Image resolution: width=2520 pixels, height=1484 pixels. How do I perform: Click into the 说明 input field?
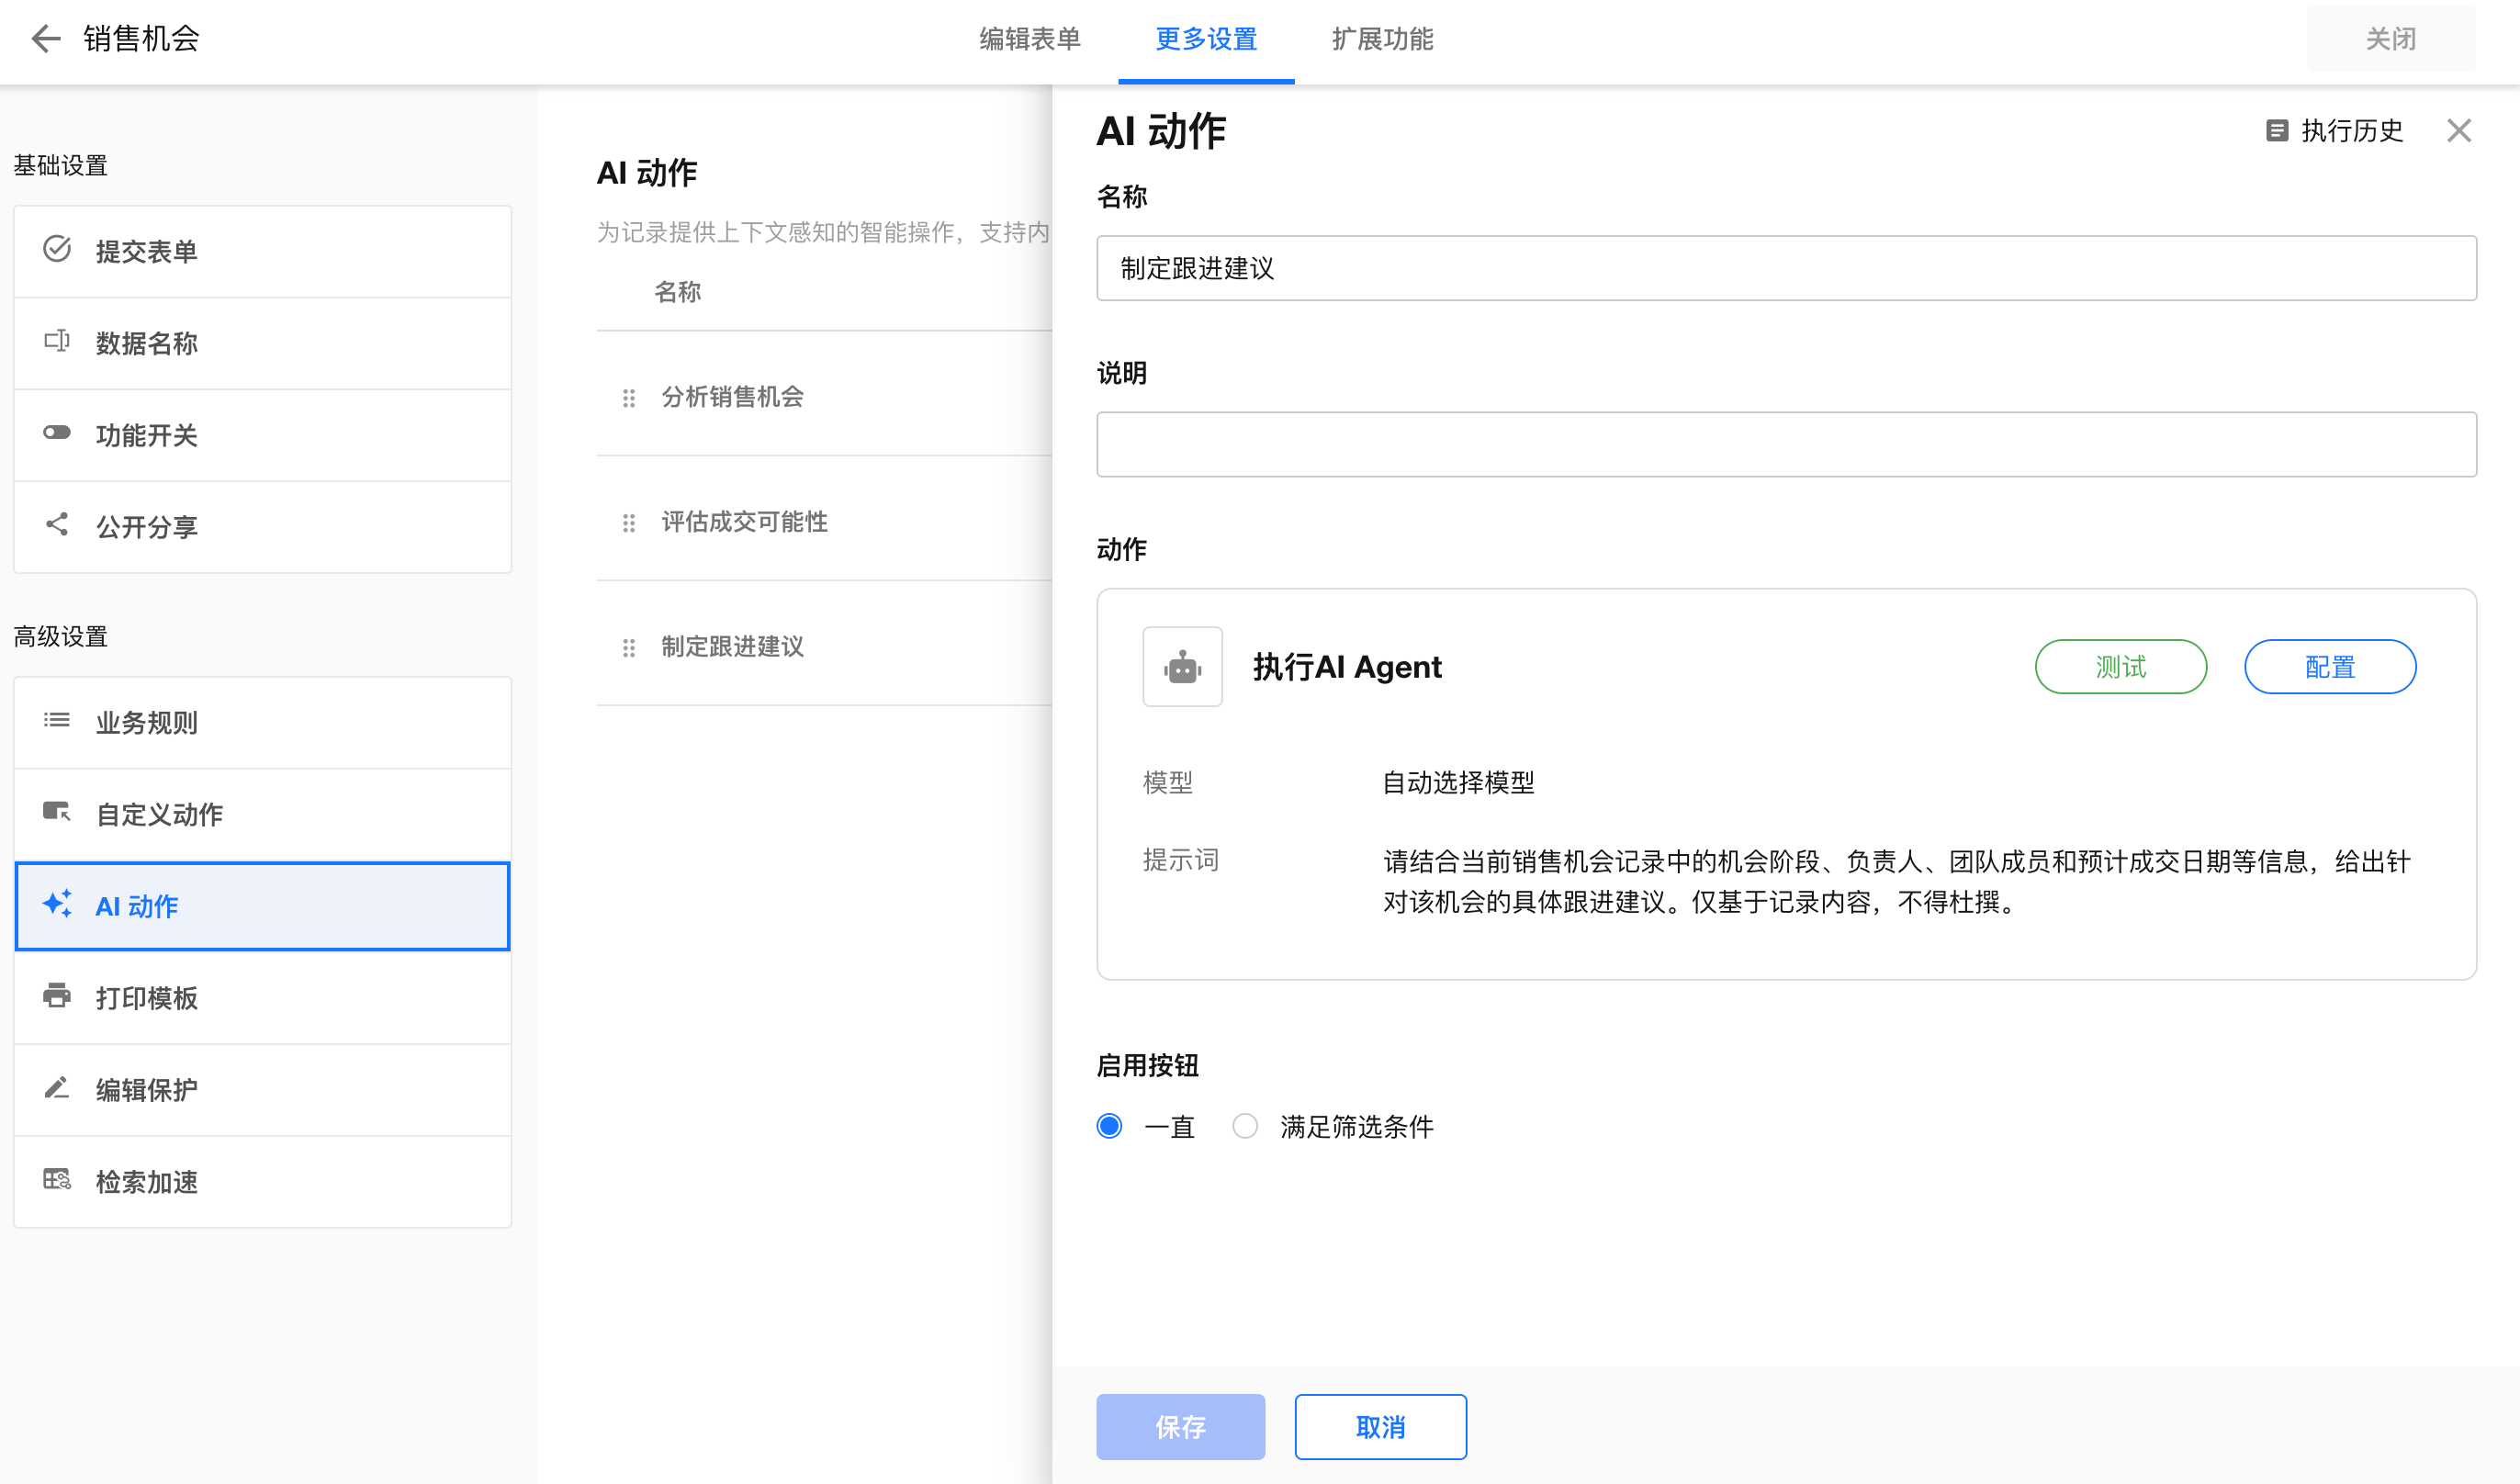tap(1785, 445)
